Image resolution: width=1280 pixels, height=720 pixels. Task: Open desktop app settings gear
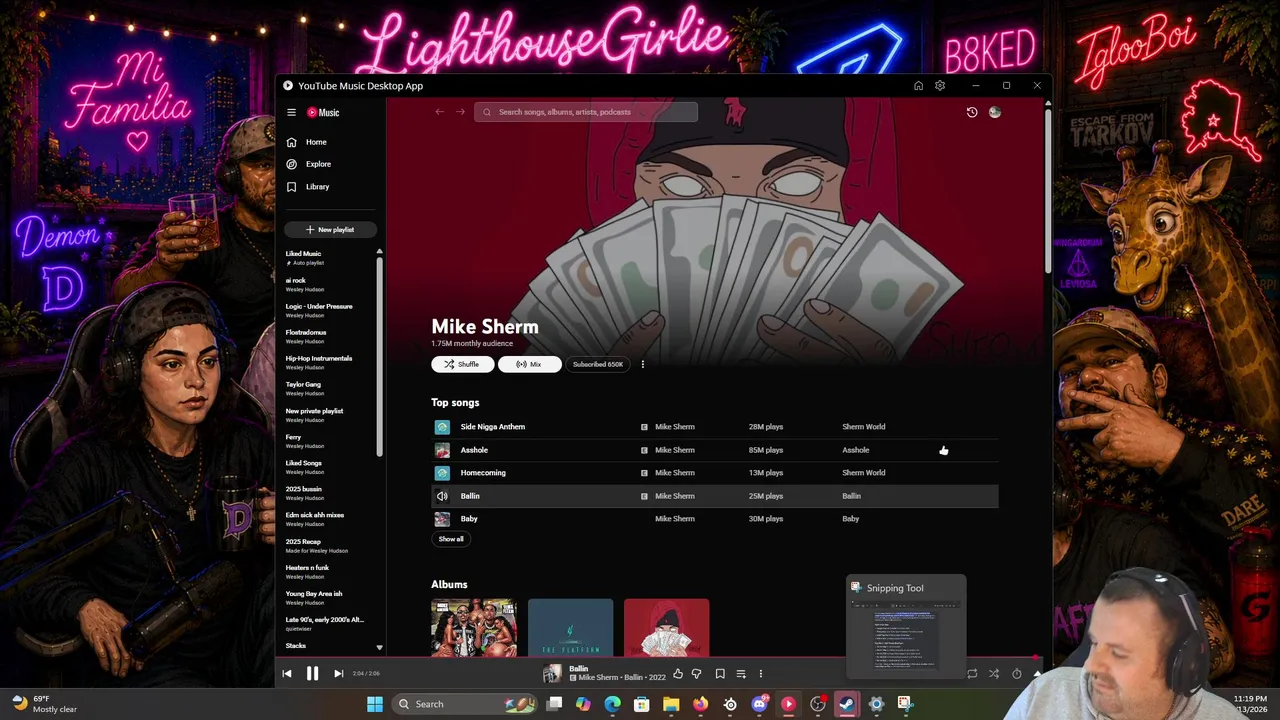coord(940,86)
